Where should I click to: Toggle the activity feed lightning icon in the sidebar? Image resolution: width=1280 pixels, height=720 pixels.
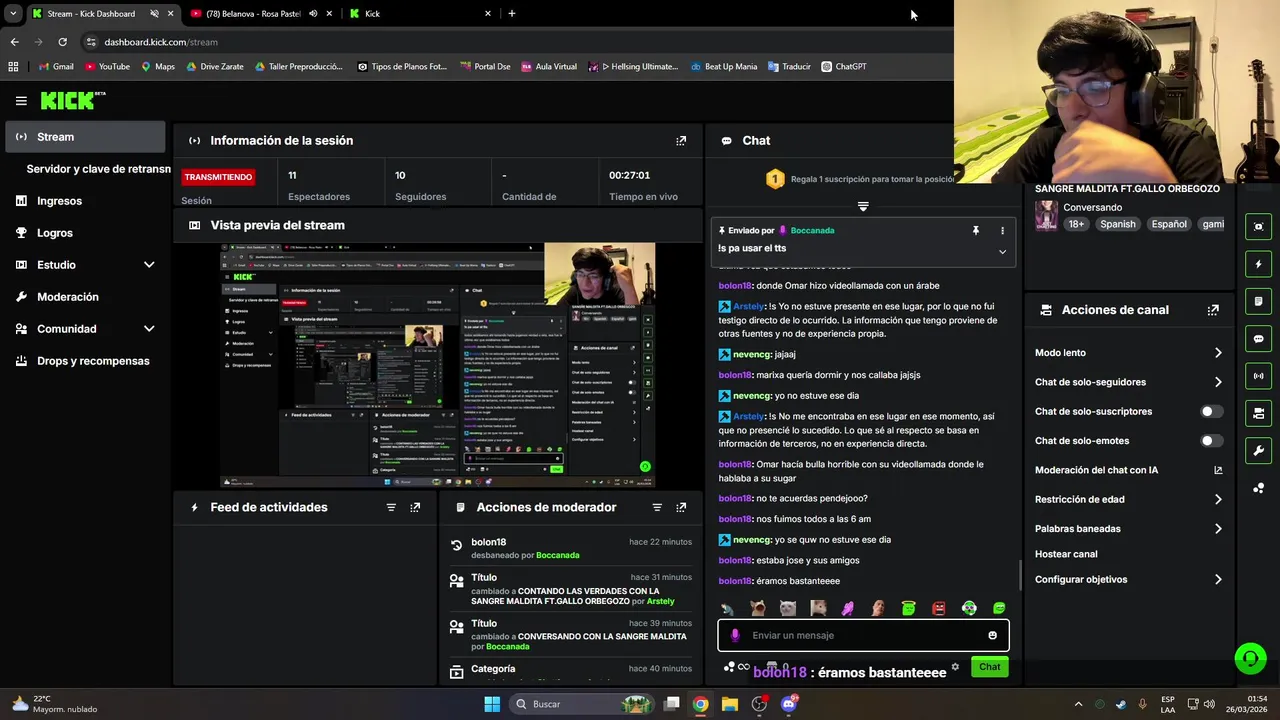1259,264
